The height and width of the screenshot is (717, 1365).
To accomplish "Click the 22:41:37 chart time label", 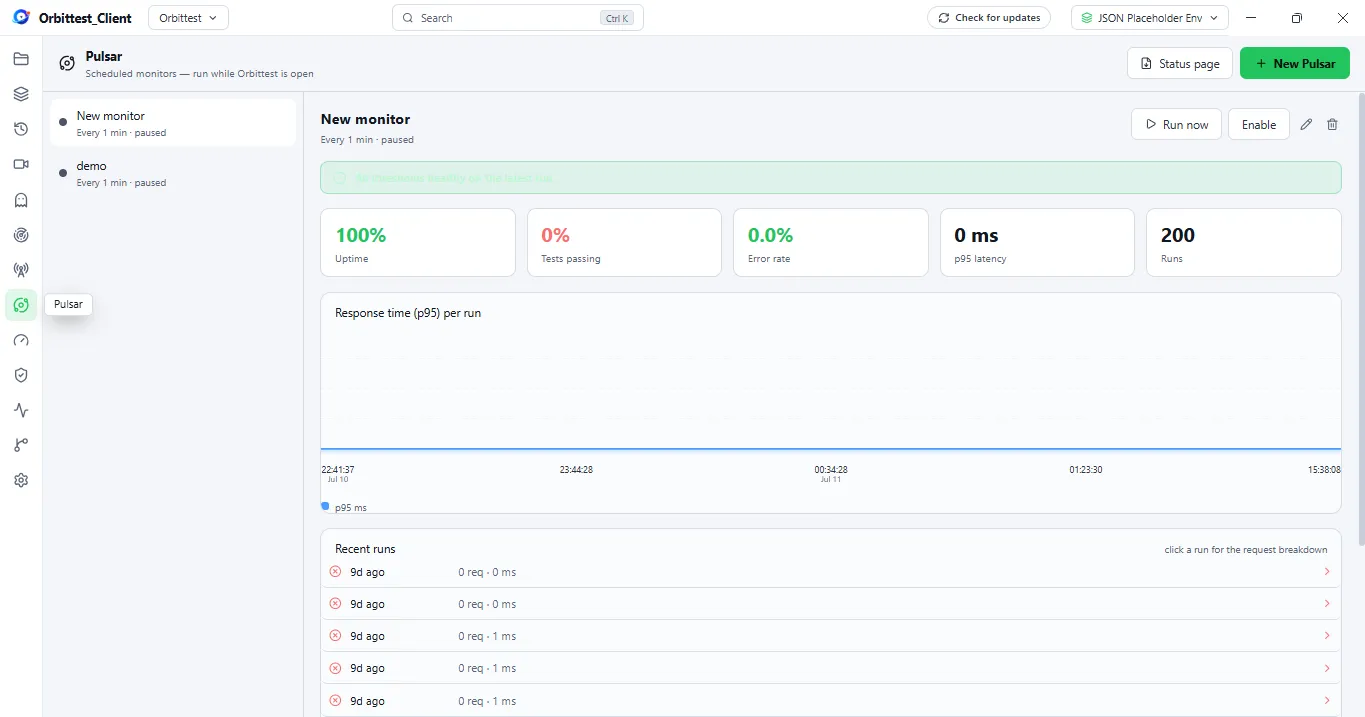I will [338, 469].
